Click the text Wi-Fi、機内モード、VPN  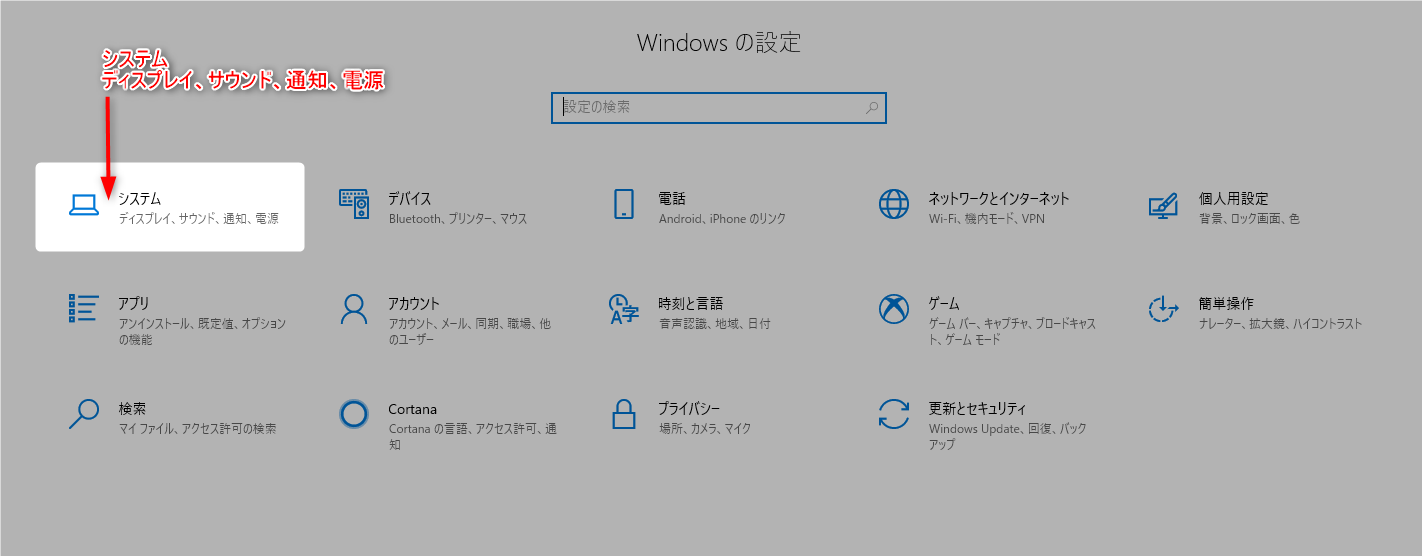(x=987, y=218)
